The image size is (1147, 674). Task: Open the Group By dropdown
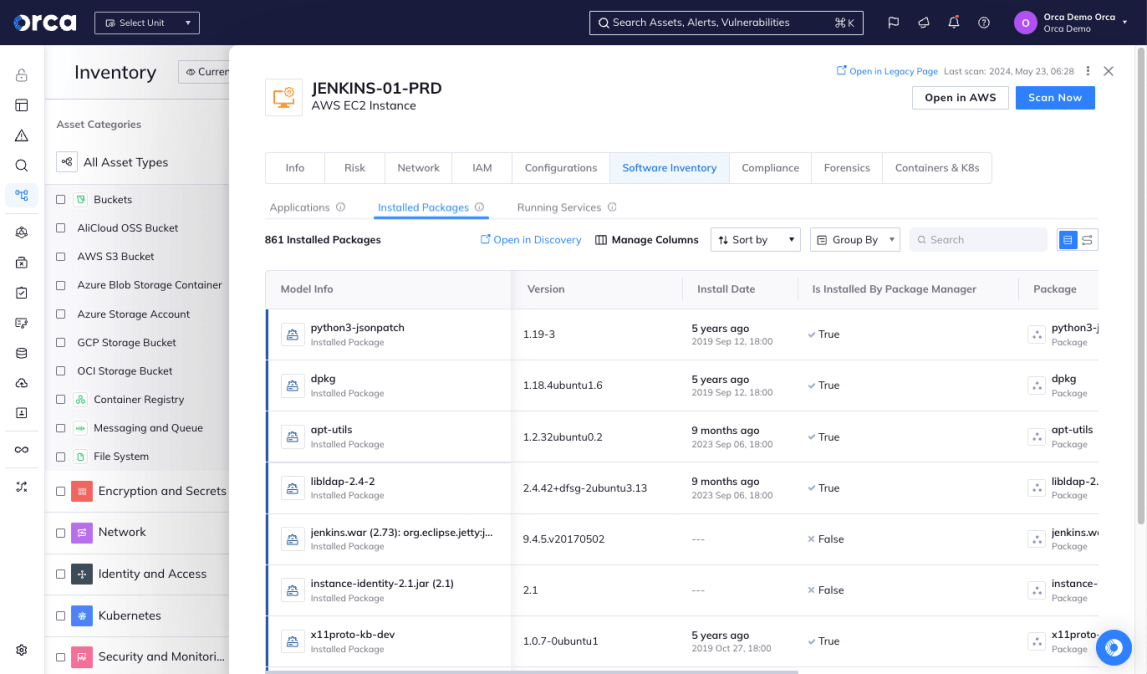(x=854, y=239)
